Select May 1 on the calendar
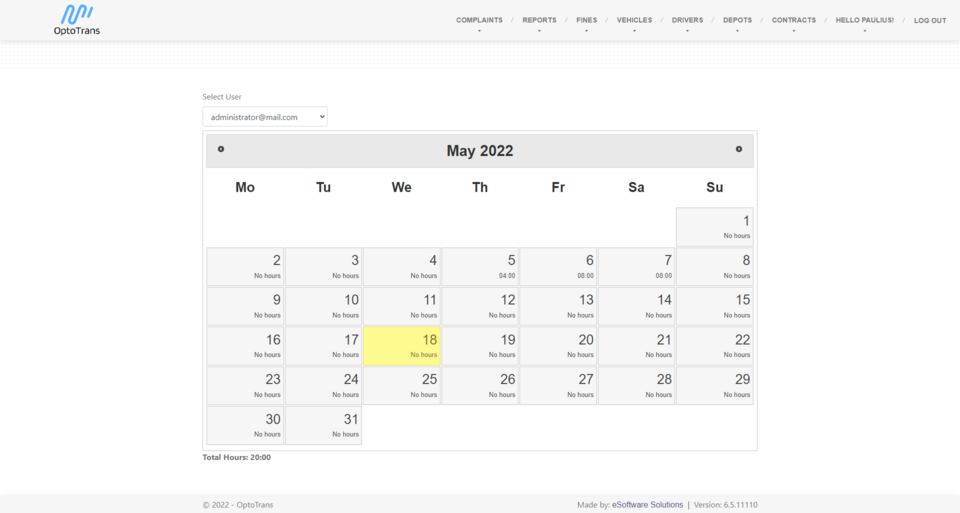The height and width of the screenshot is (513, 960). pos(714,227)
